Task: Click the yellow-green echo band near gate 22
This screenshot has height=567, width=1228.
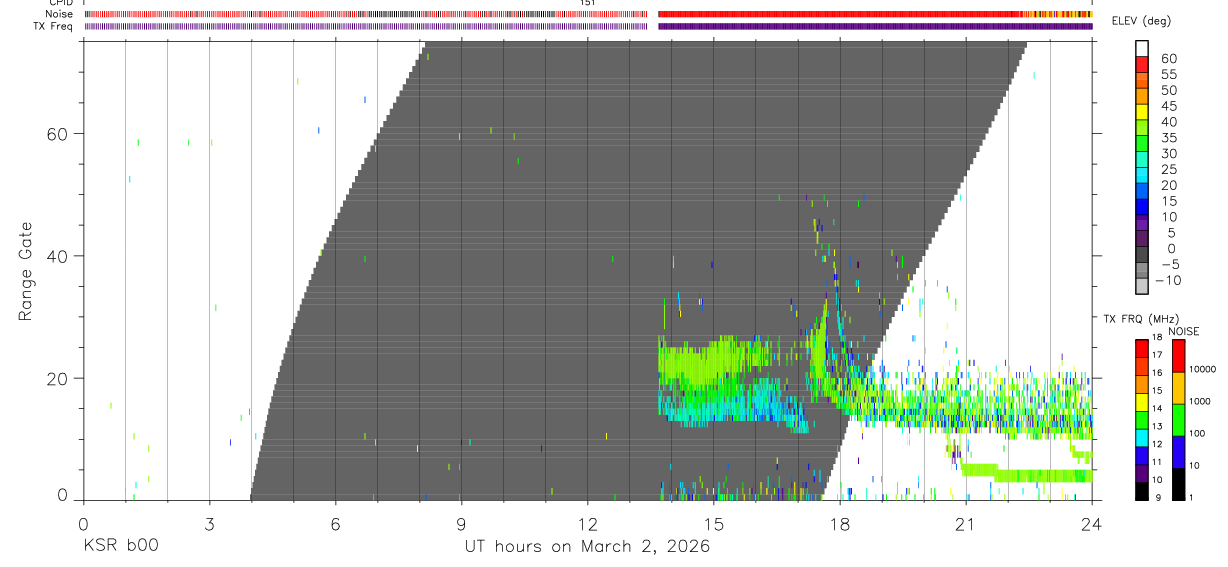Action: click(715, 360)
